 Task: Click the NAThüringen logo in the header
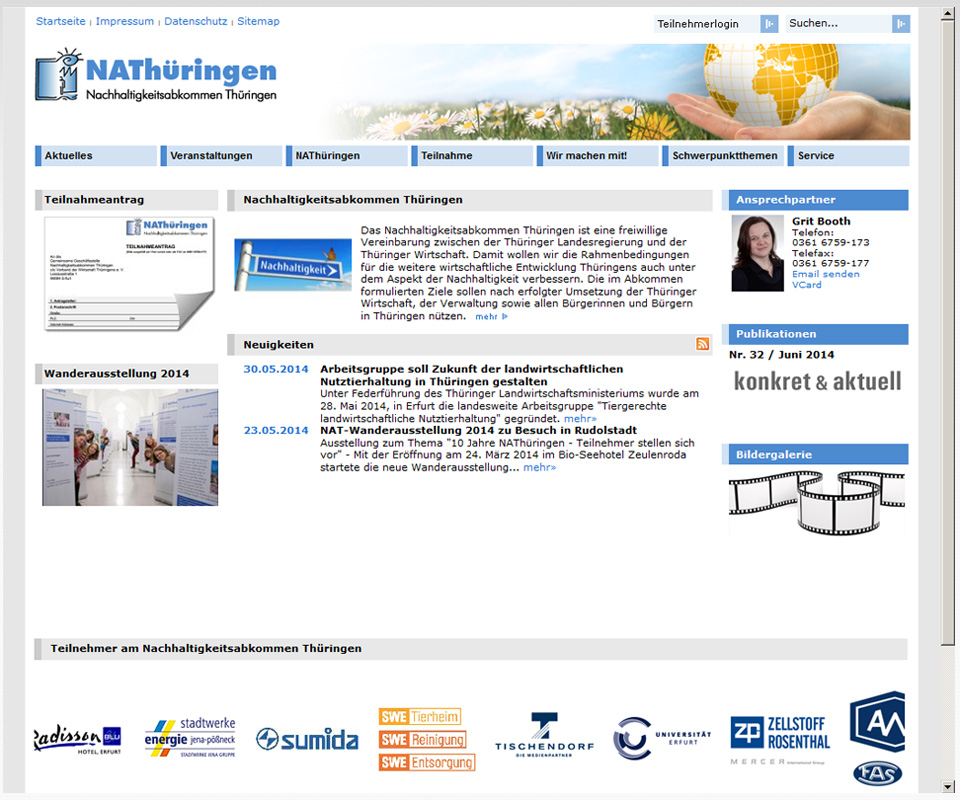pos(156,75)
